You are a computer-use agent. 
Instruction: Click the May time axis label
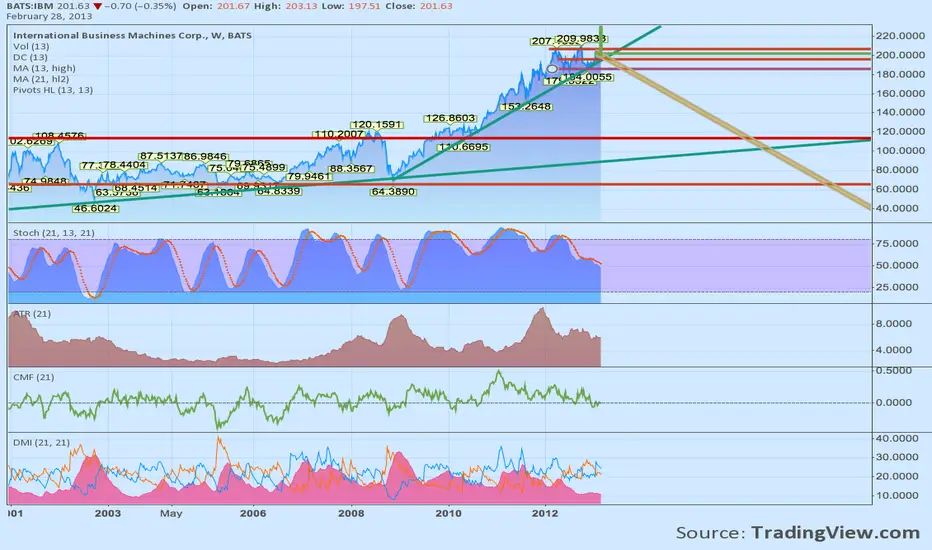(x=171, y=513)
